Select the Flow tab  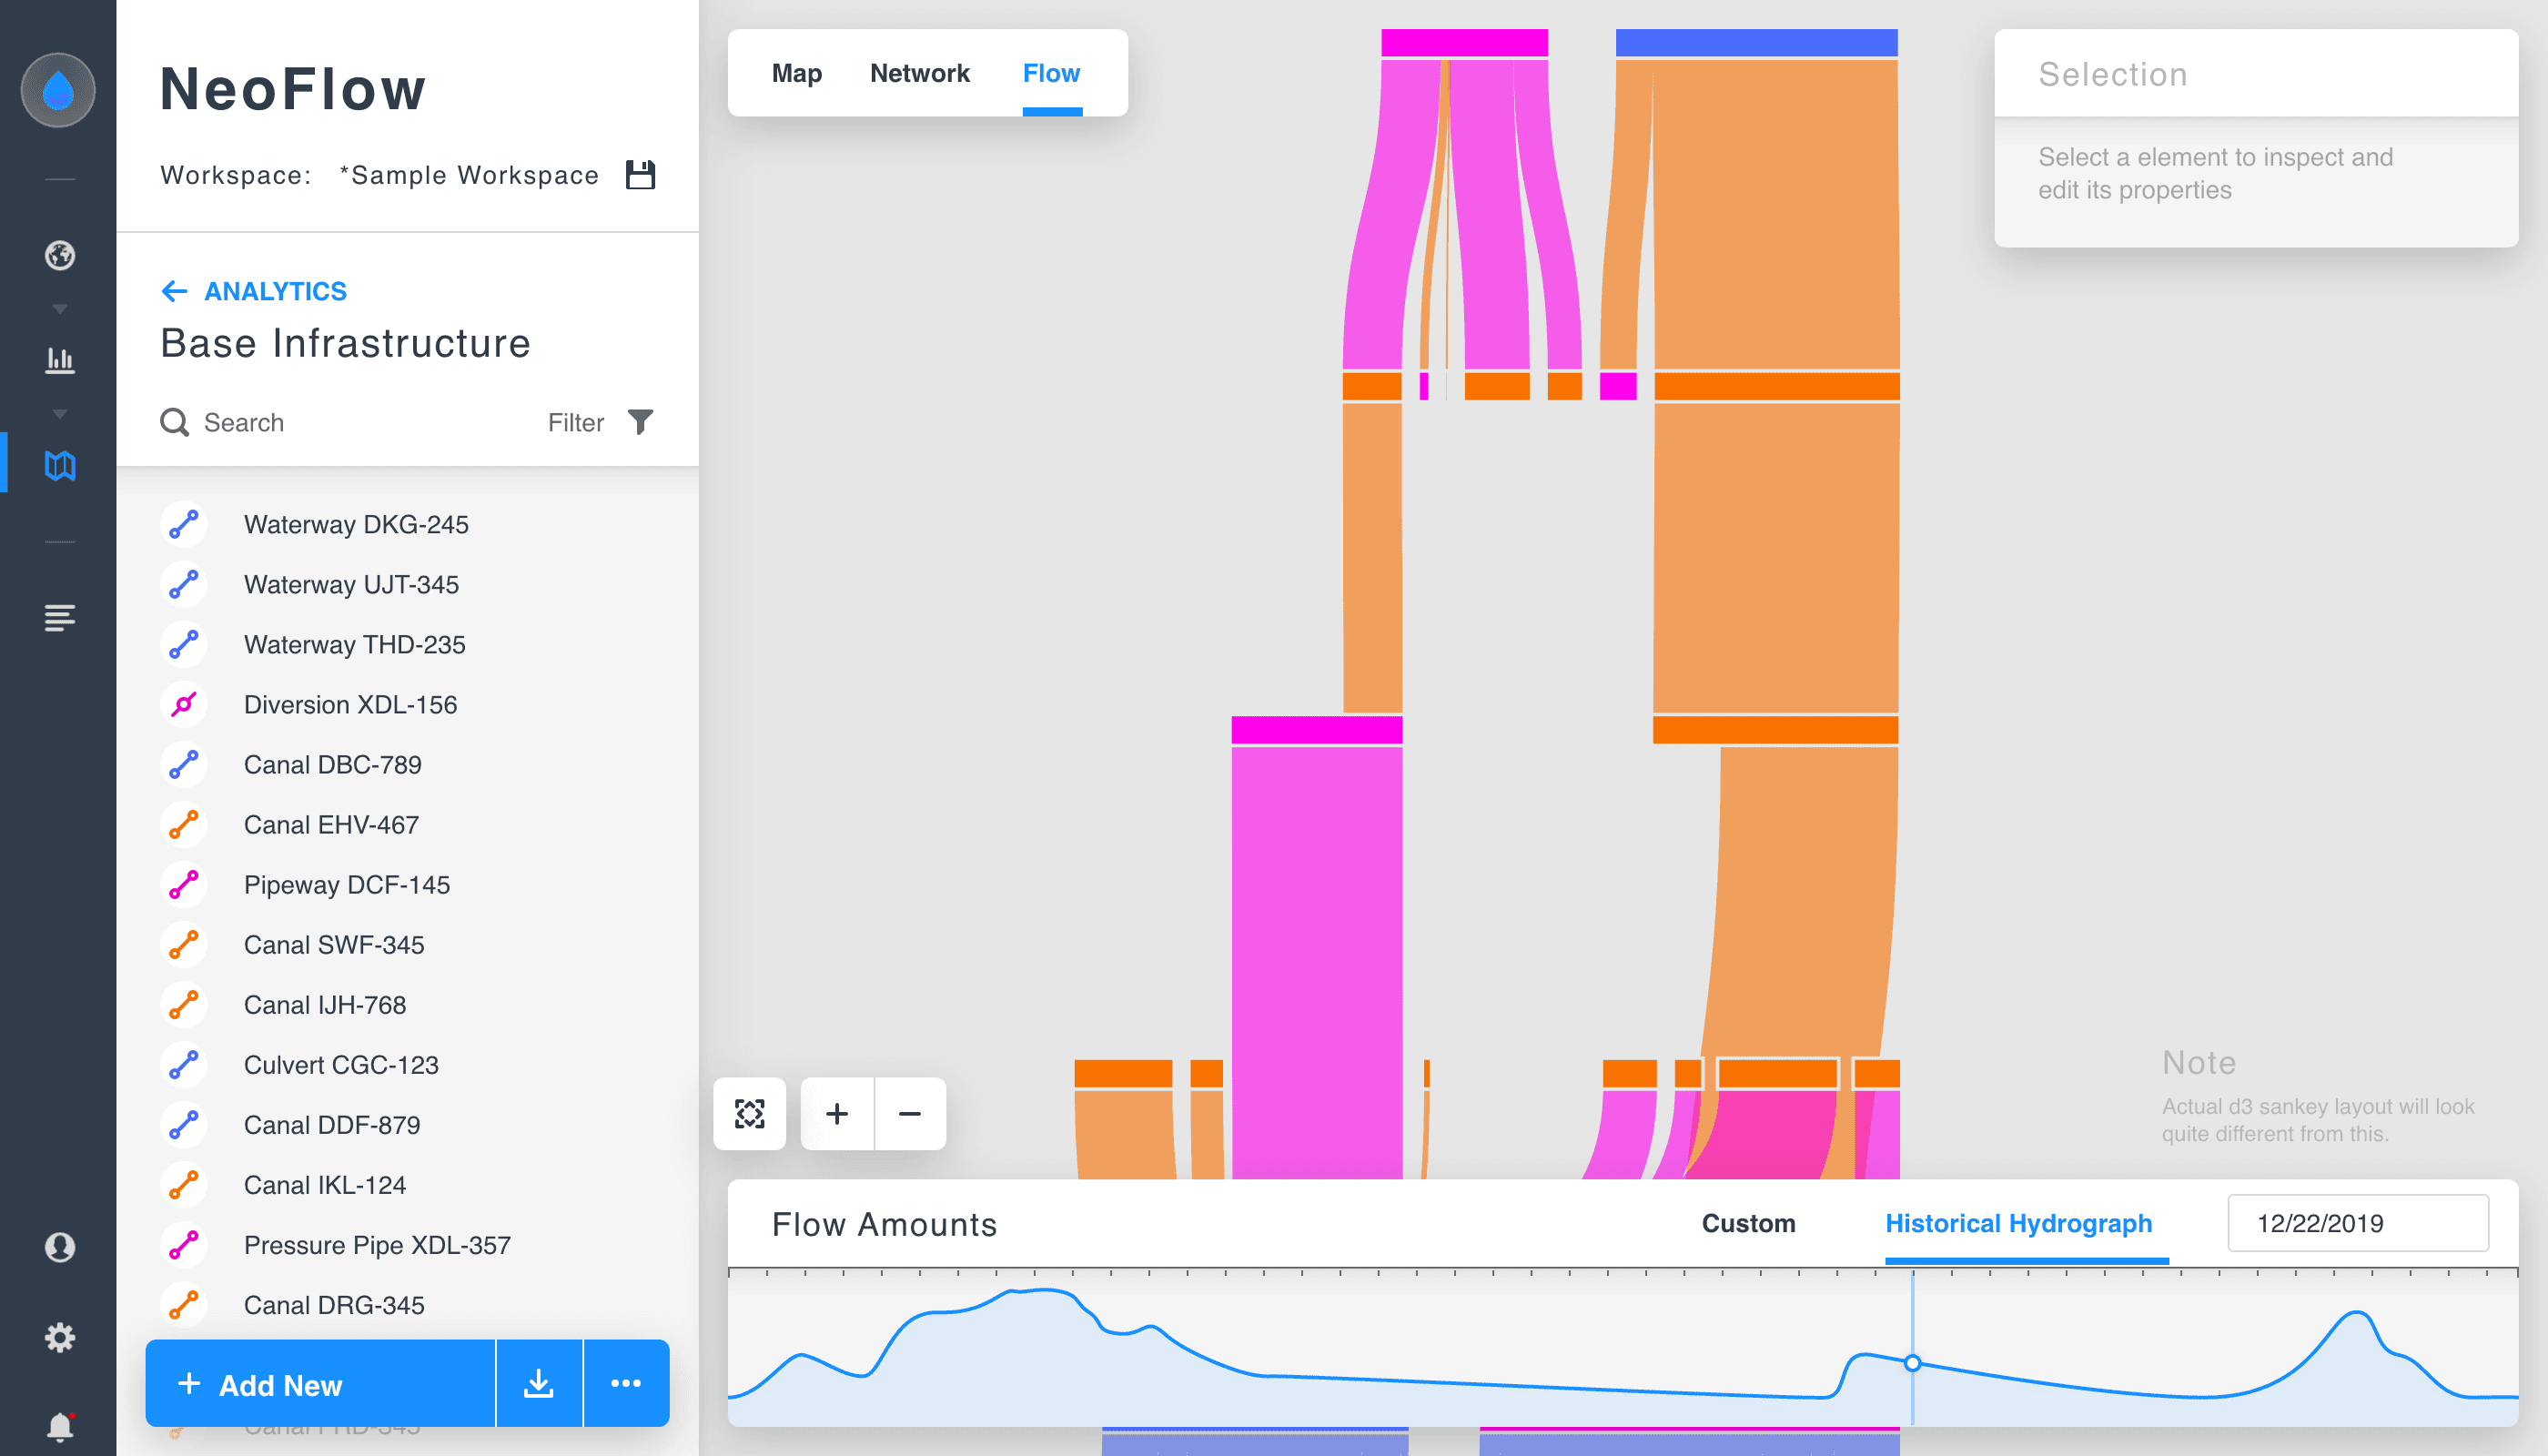1052,73
